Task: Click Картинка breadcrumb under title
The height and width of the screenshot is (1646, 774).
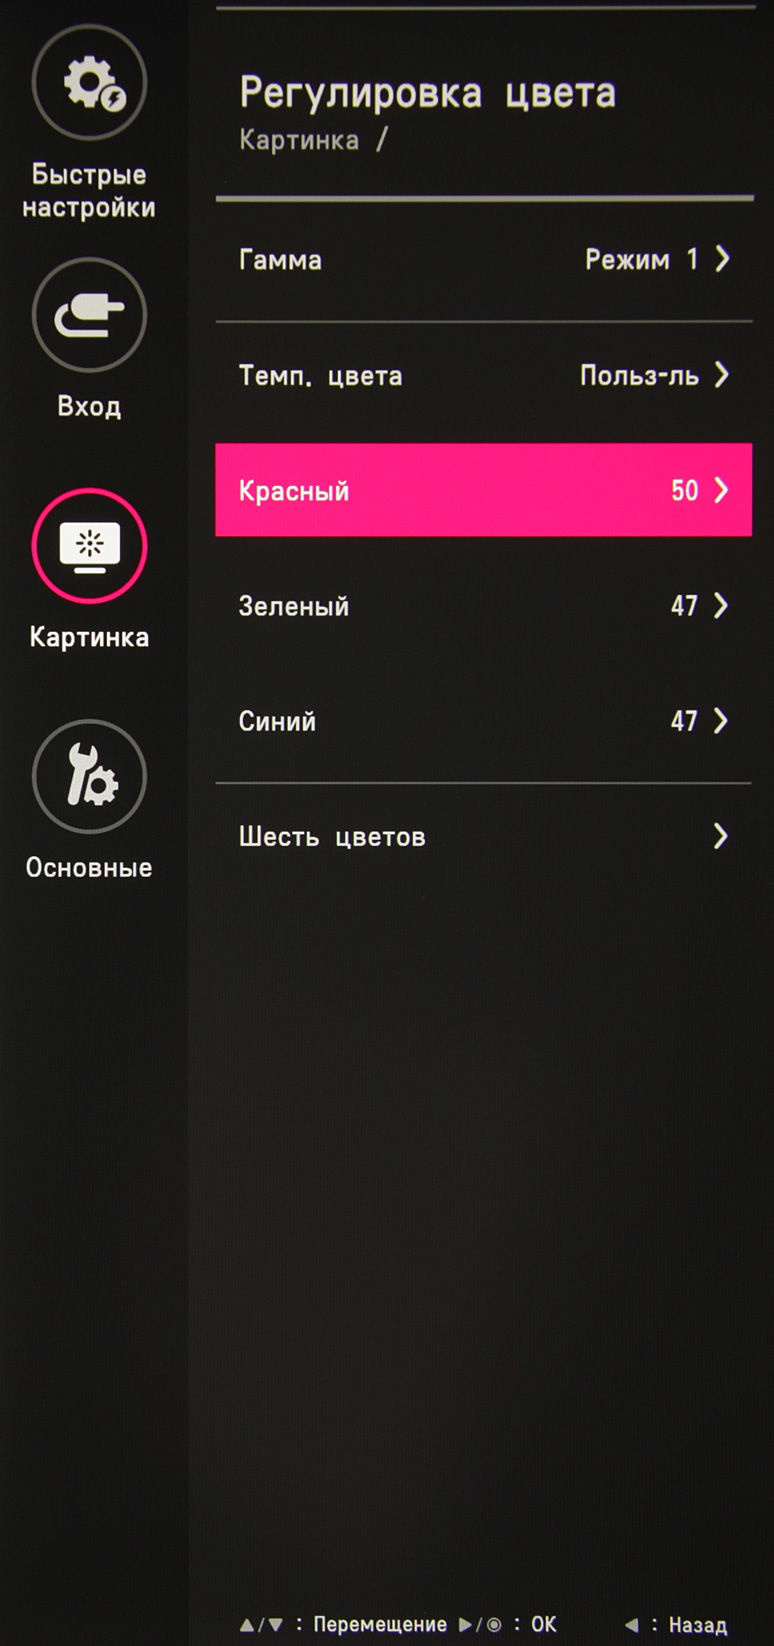Action: coord(299,140)
